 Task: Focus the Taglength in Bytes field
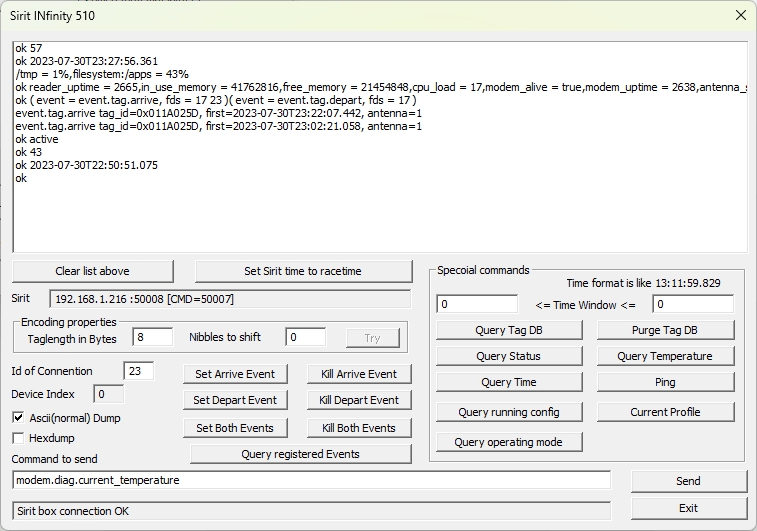pos(153,338)
